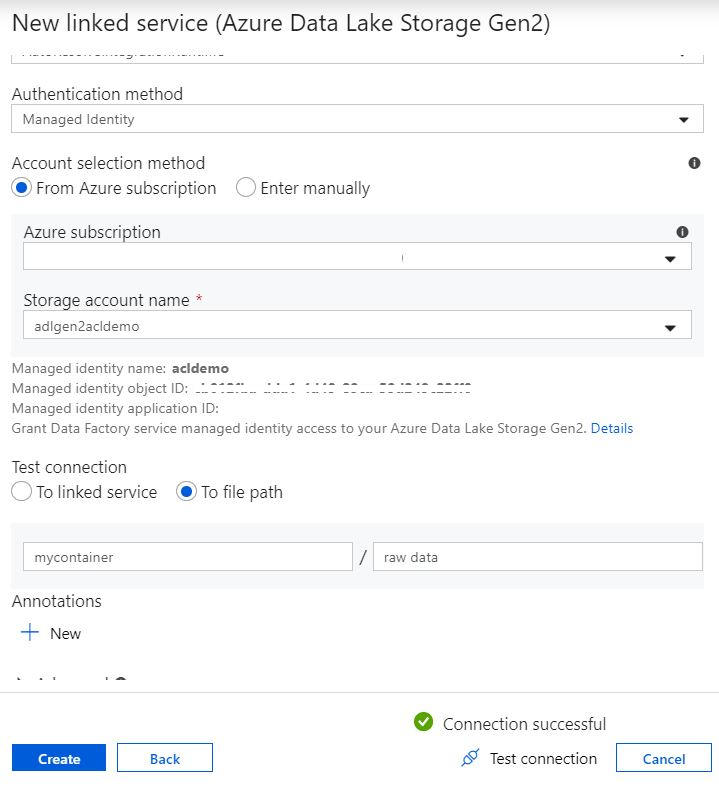Click the New annotation label

(65, 633)
